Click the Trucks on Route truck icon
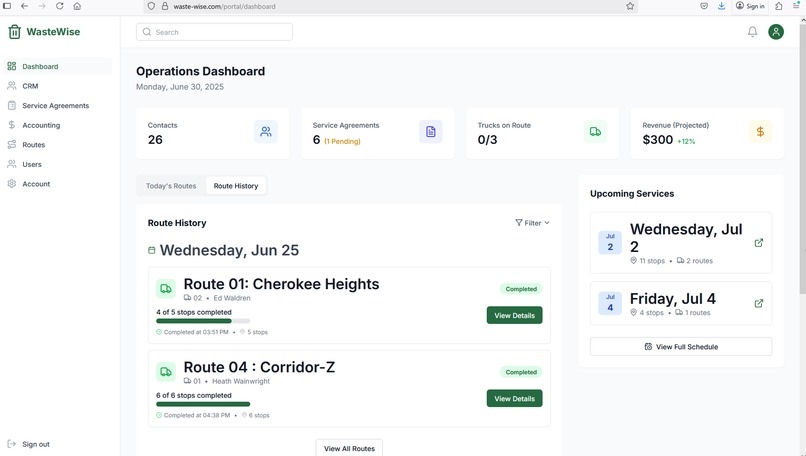 [595, 132]
